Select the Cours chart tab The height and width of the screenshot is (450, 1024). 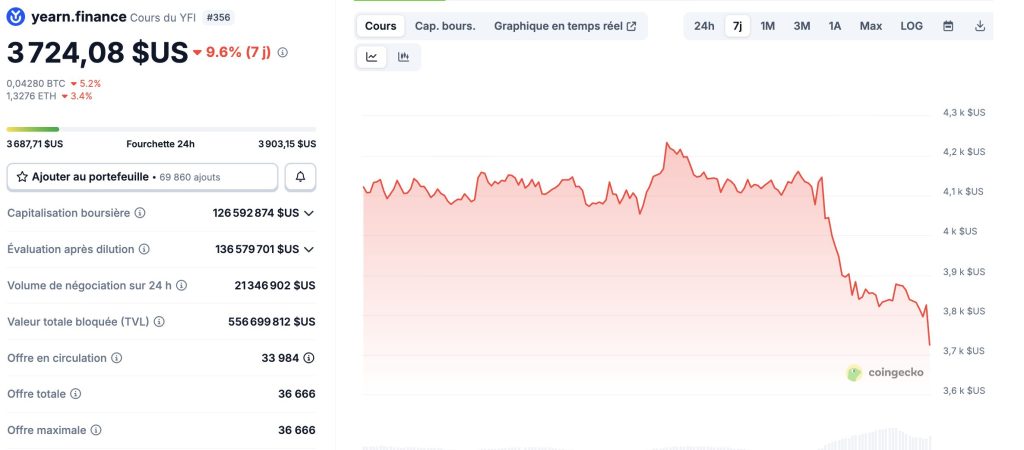pos(380,26)
